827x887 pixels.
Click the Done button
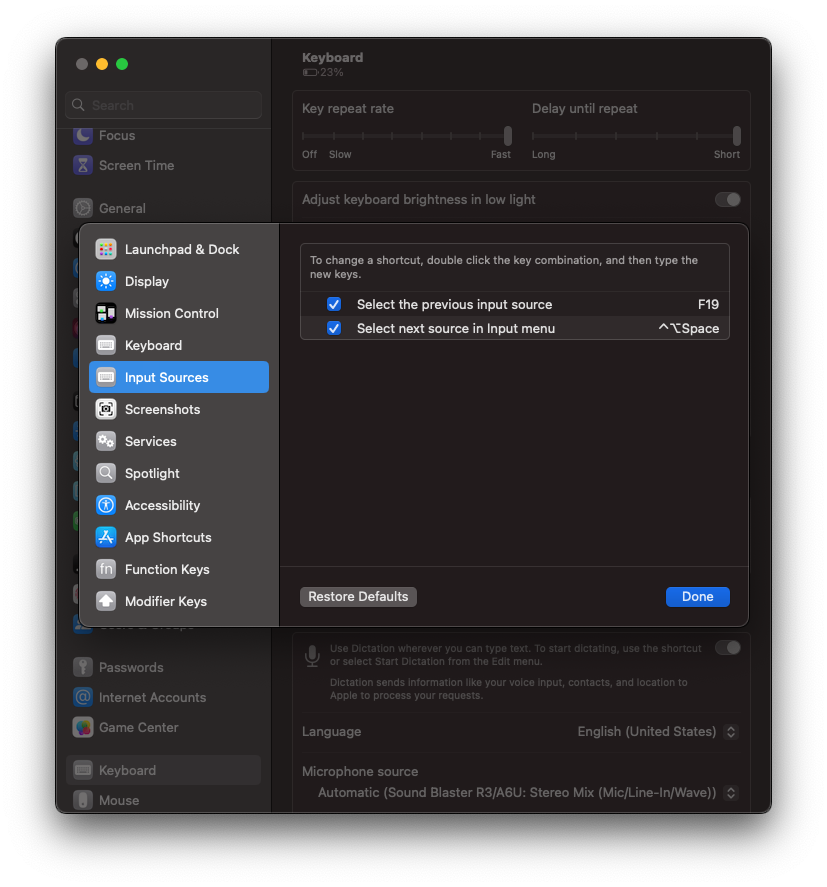click(697, 597)
